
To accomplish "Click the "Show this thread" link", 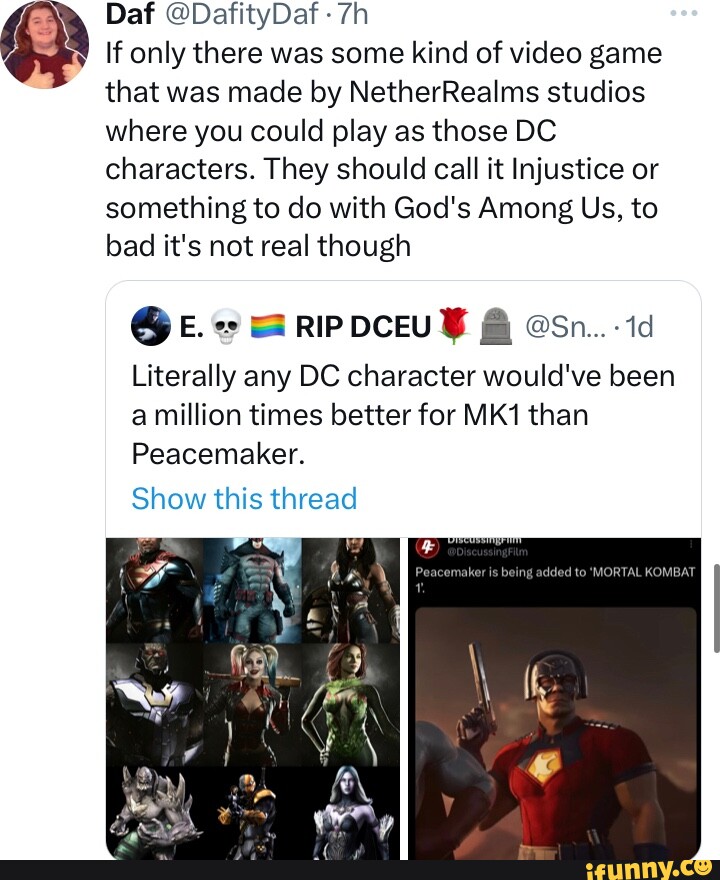I will coord(243,498).
